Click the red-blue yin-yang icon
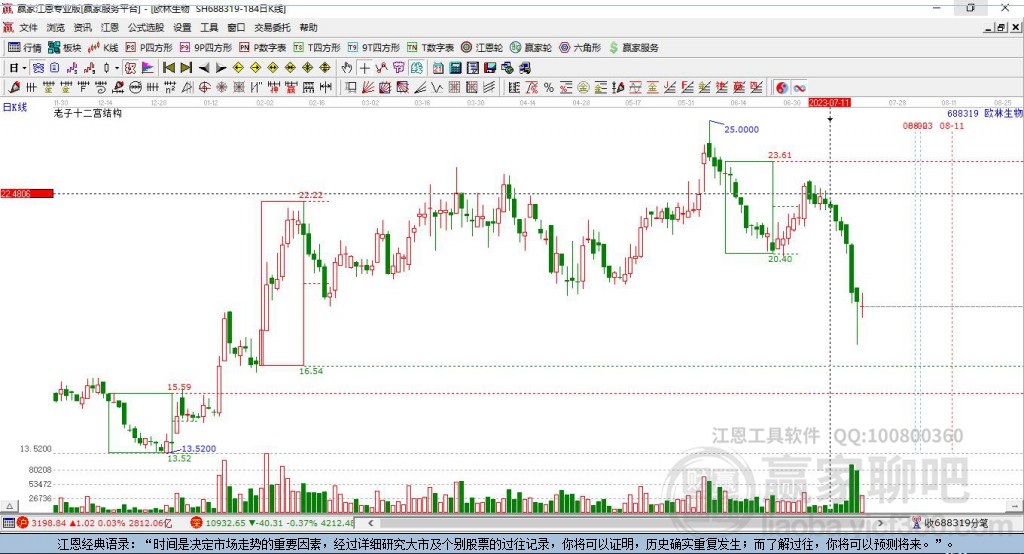The image size is (1024, 554). pyautogui.click(x=782, y=88)
